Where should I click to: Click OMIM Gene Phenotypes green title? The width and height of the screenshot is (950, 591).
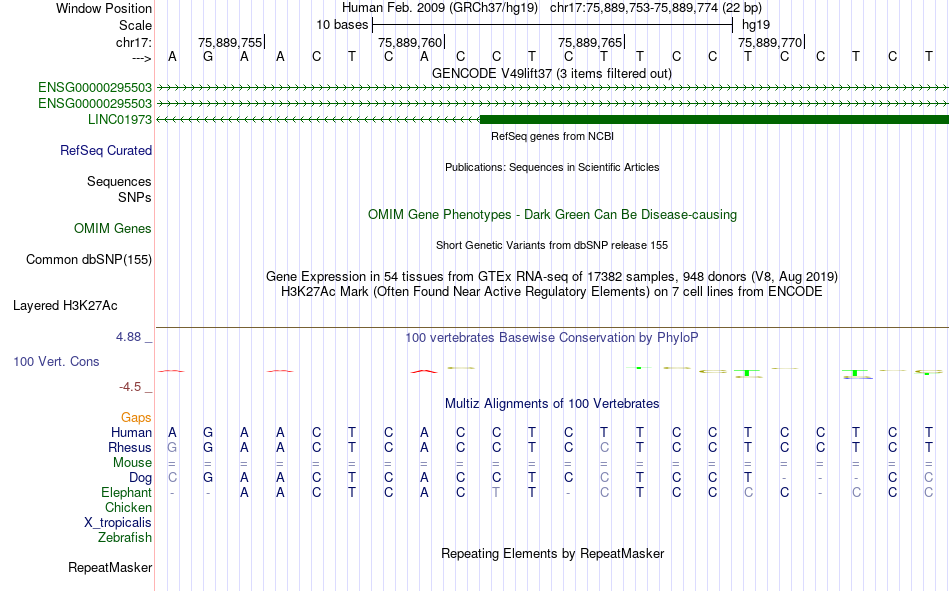pos(553,215)
